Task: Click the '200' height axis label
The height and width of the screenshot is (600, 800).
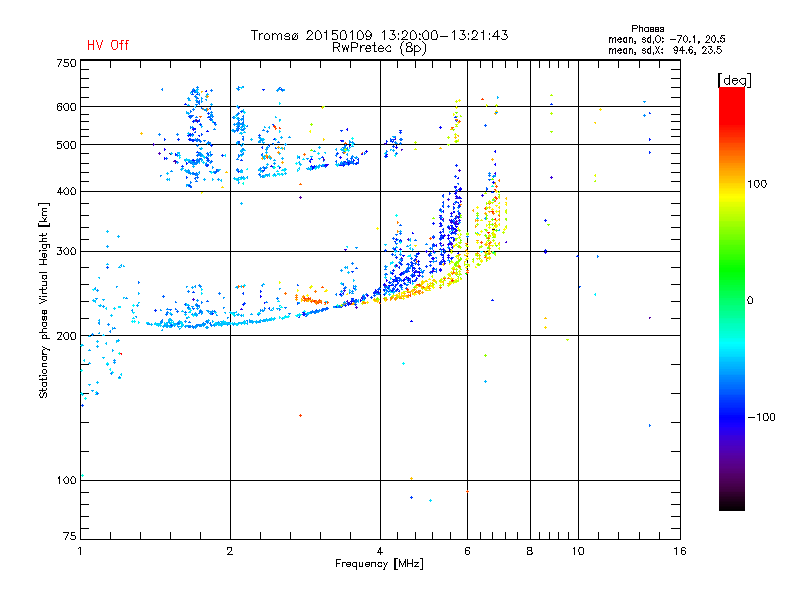Action: click(x=66, y=336)
